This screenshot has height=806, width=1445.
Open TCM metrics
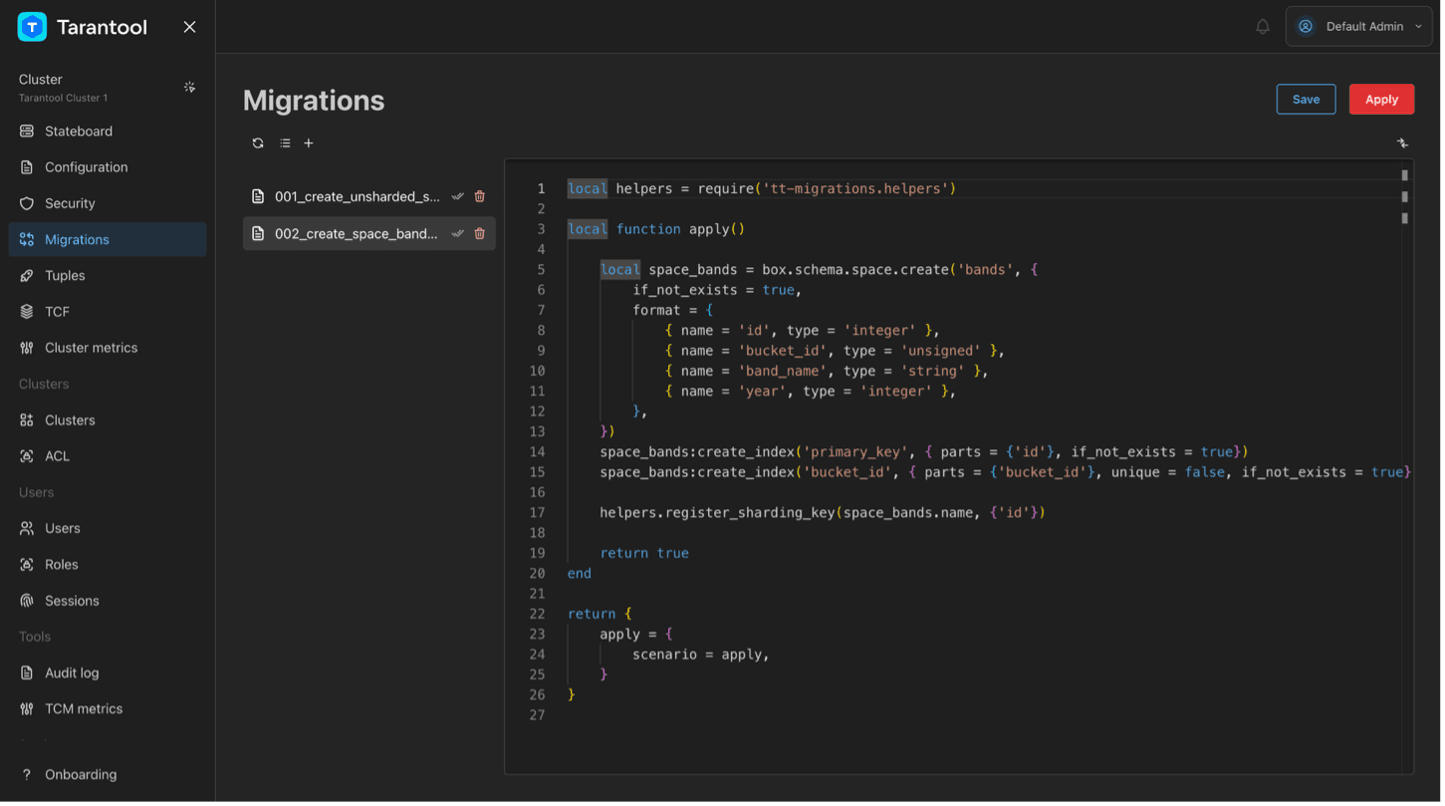(x=108, y=710)
